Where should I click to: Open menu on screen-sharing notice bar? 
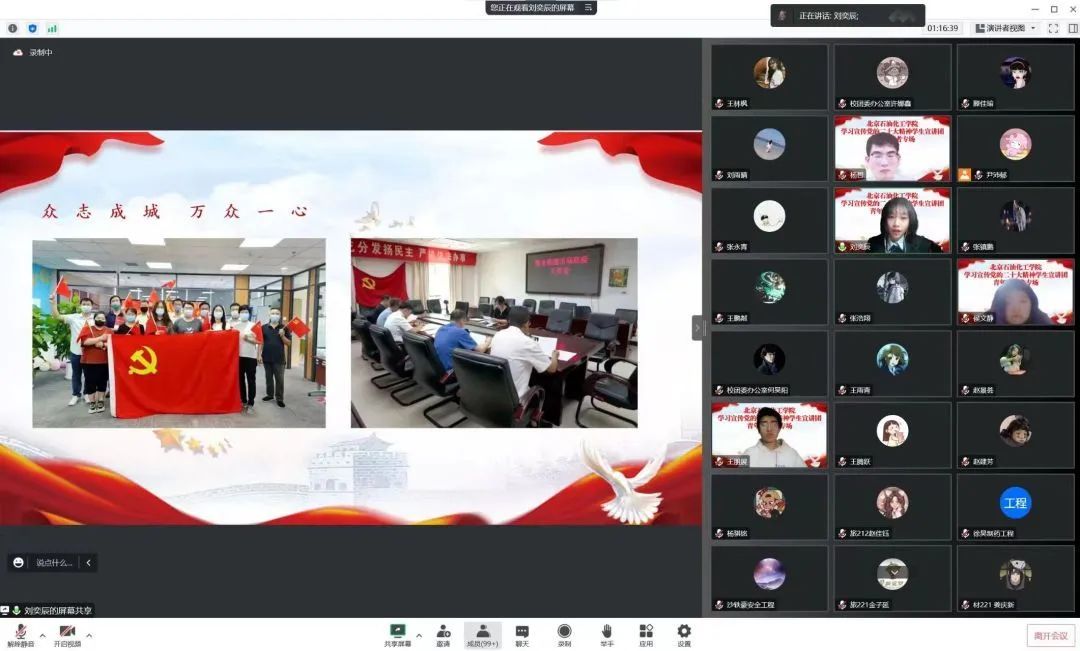588,7
